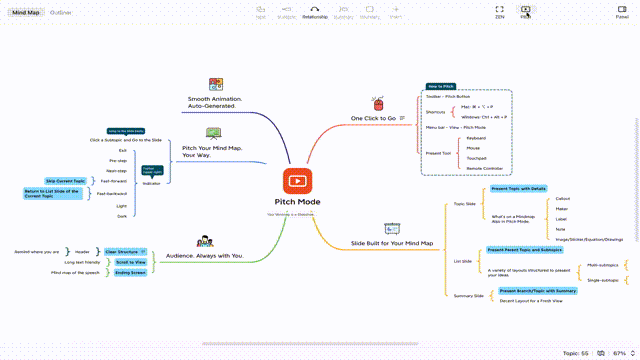Select the Skip Current Topic label

[65, 181]
